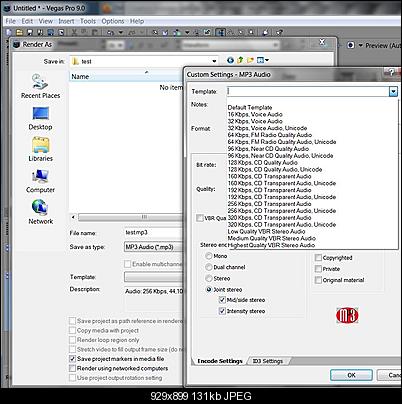Uncheck Save project markers in media file
402x404 pixels.
point(72,359)
